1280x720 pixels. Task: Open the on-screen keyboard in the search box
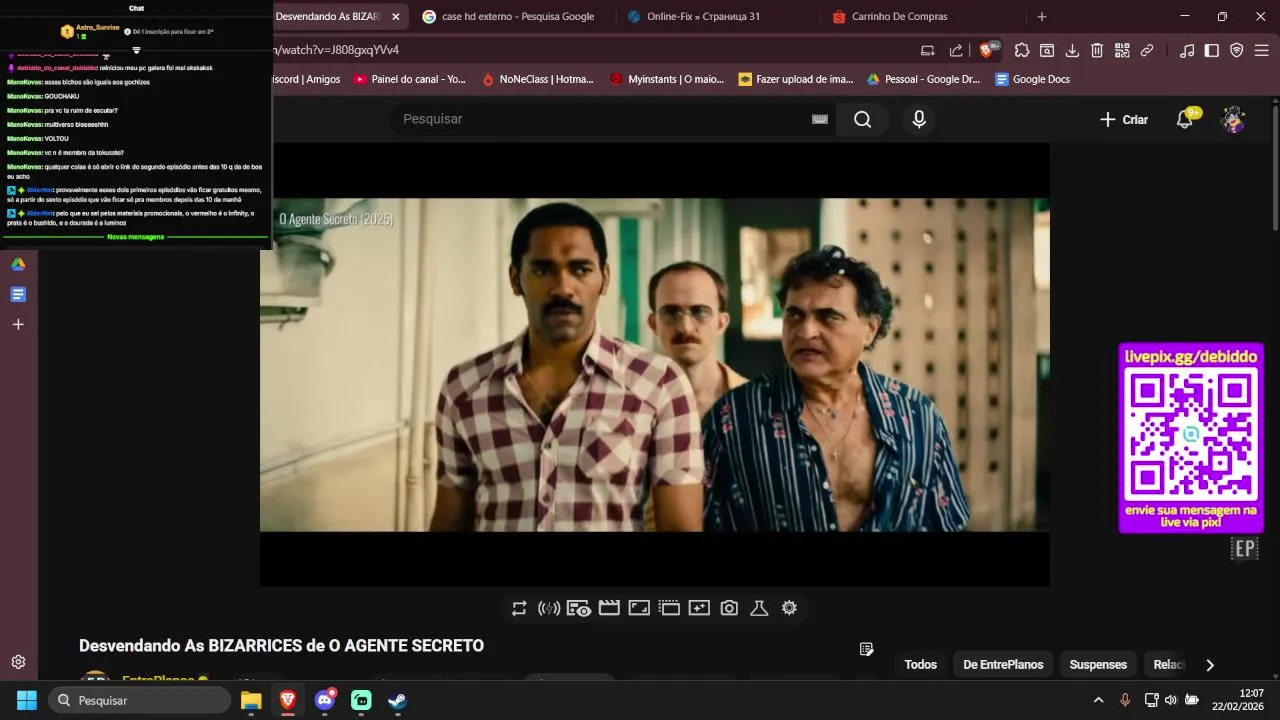click(820, 119)
